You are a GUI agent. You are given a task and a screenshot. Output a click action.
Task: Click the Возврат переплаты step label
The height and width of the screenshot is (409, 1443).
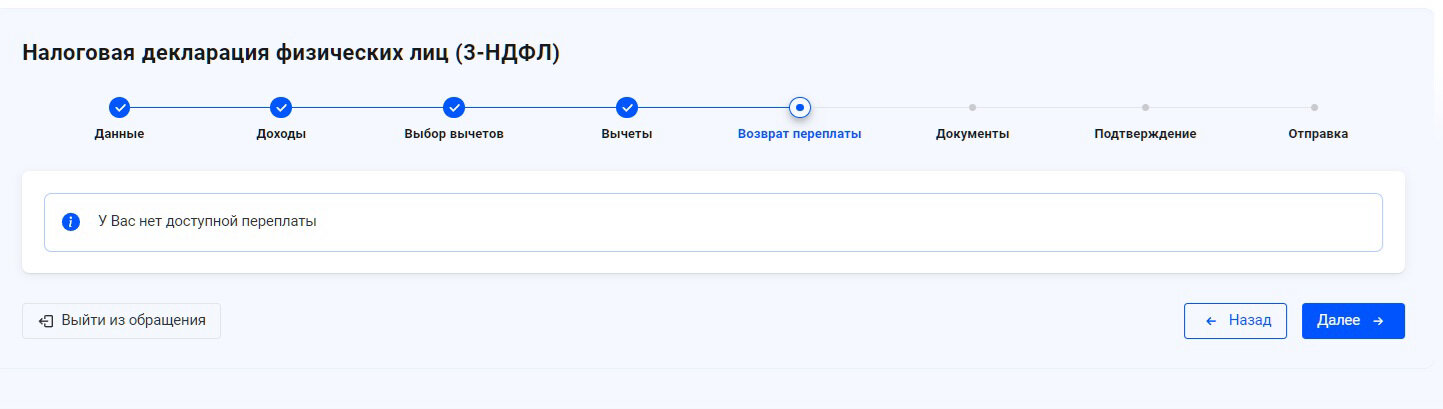[x=799, y=134]
